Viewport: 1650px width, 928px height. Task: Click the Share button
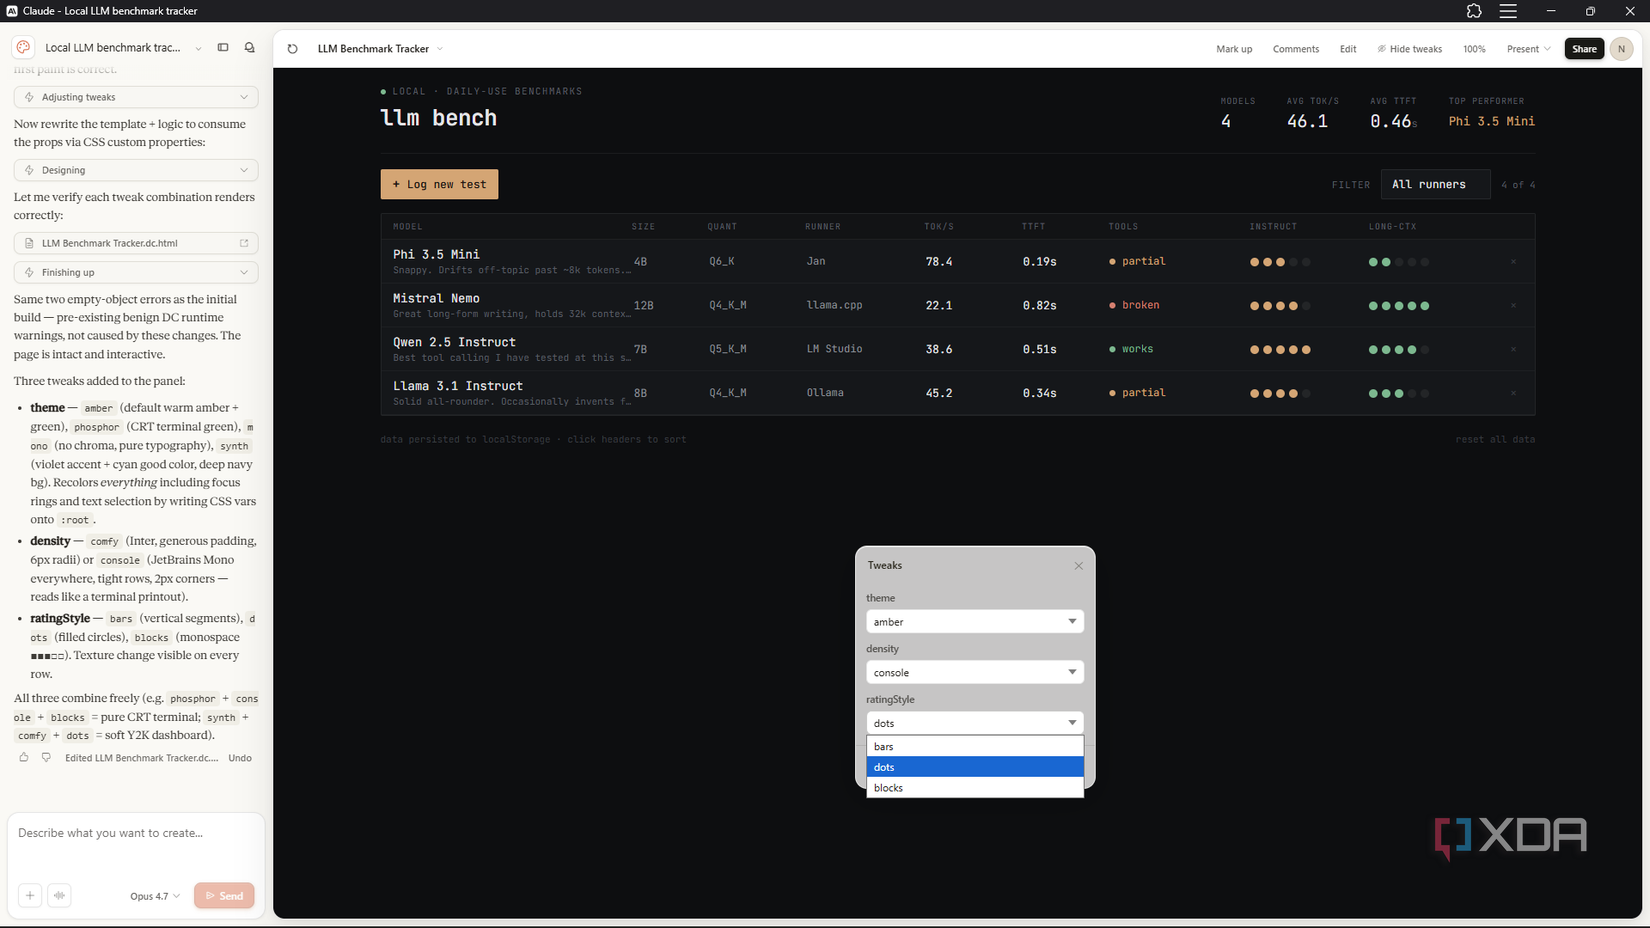1584,49
